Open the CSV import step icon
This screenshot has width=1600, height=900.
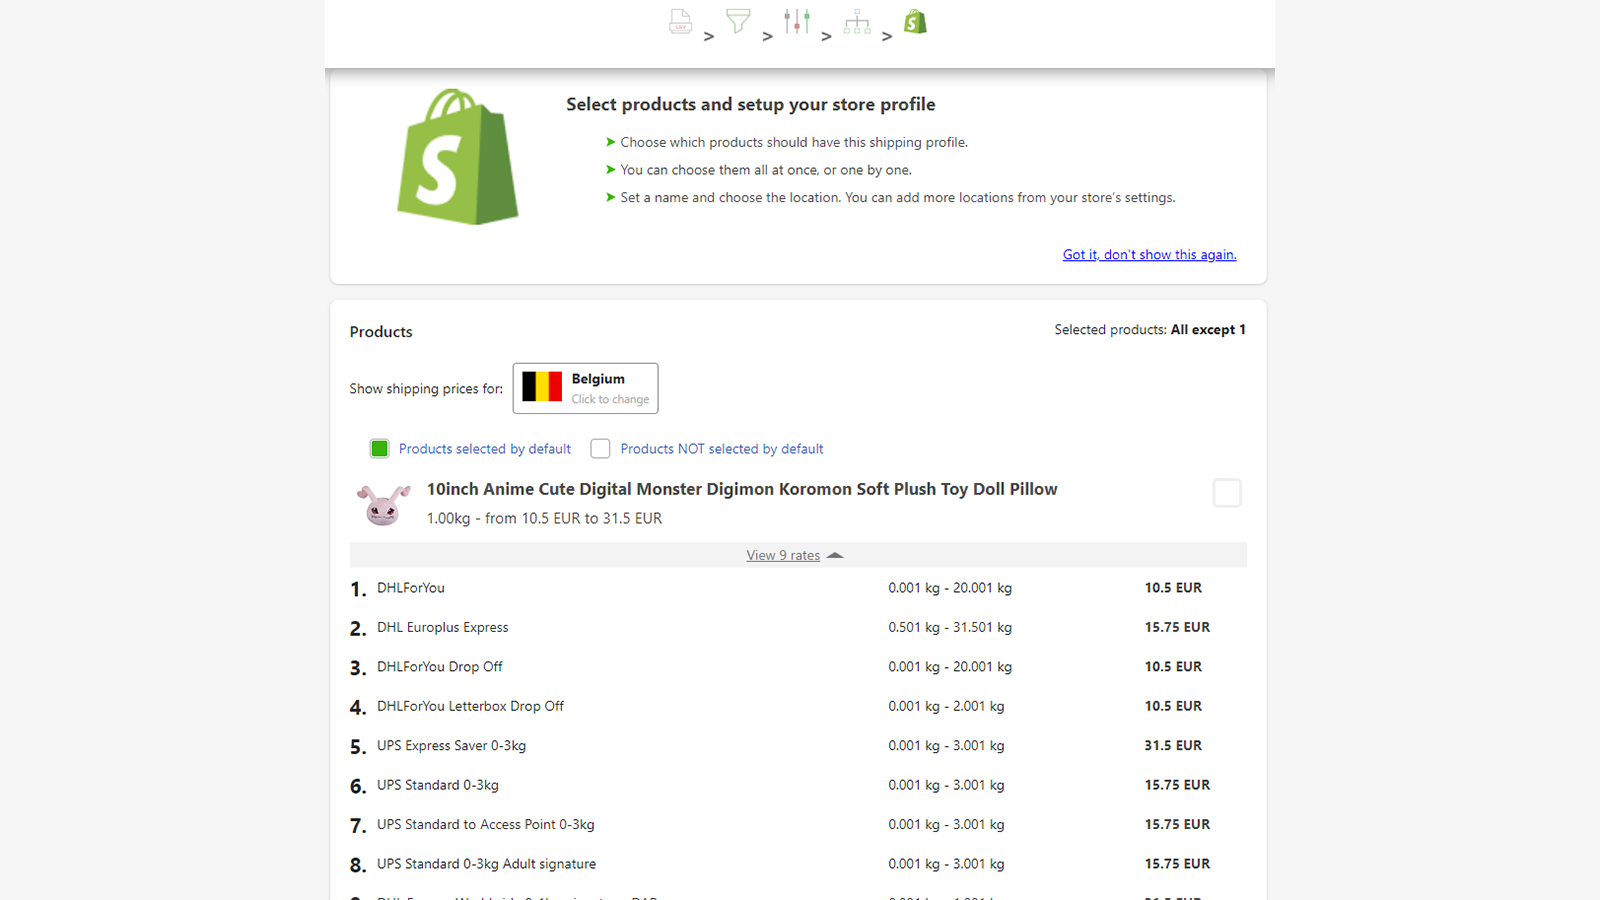681,21
